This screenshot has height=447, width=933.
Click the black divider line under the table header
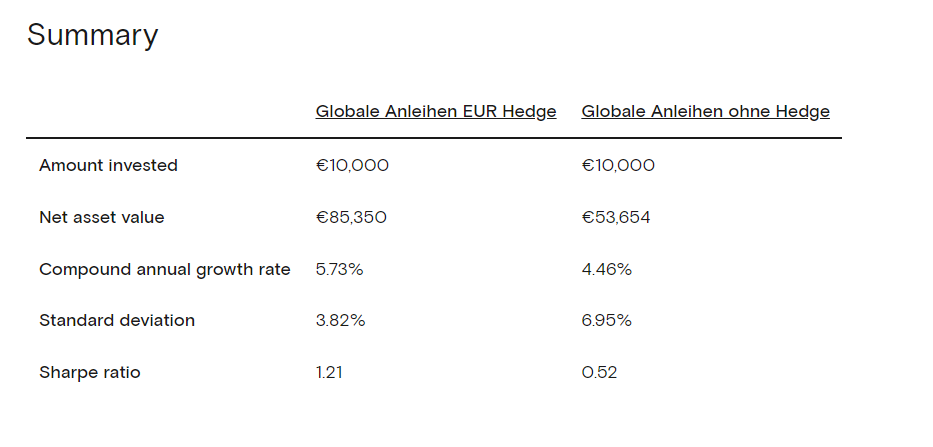point(433,138)
